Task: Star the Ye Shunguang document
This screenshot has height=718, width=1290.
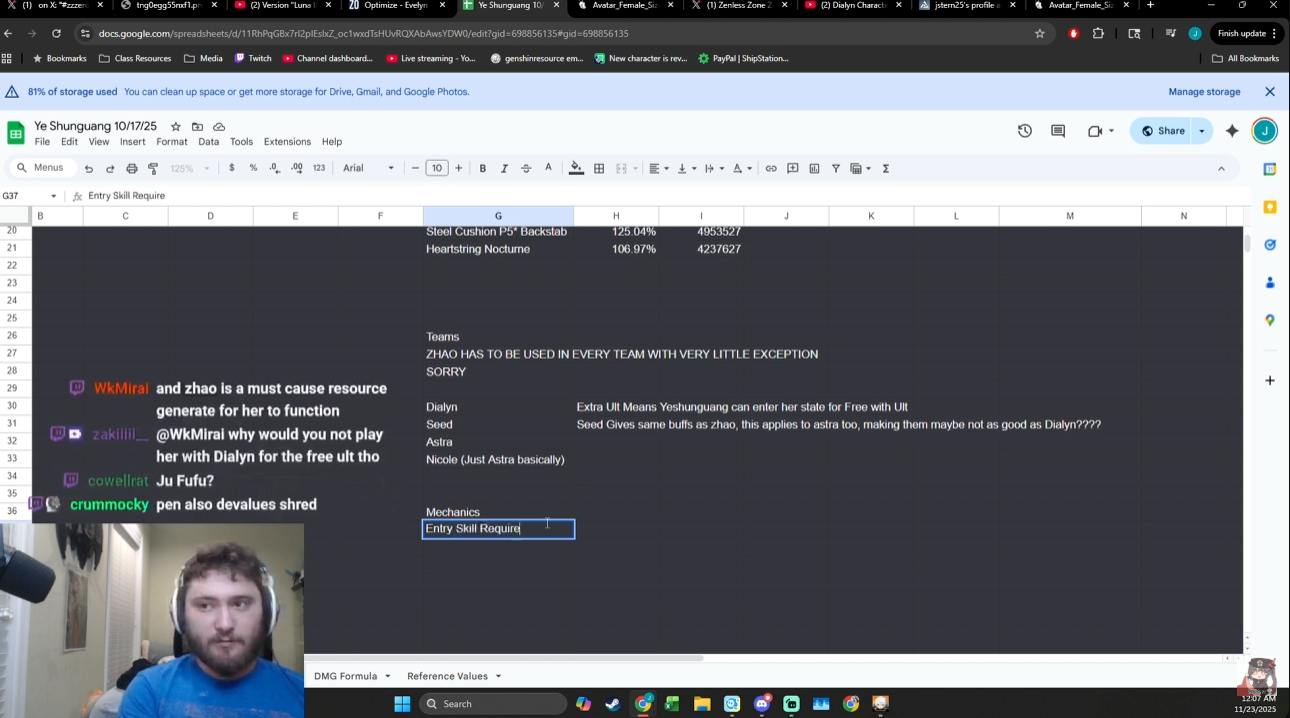Action: pos(176,127)
